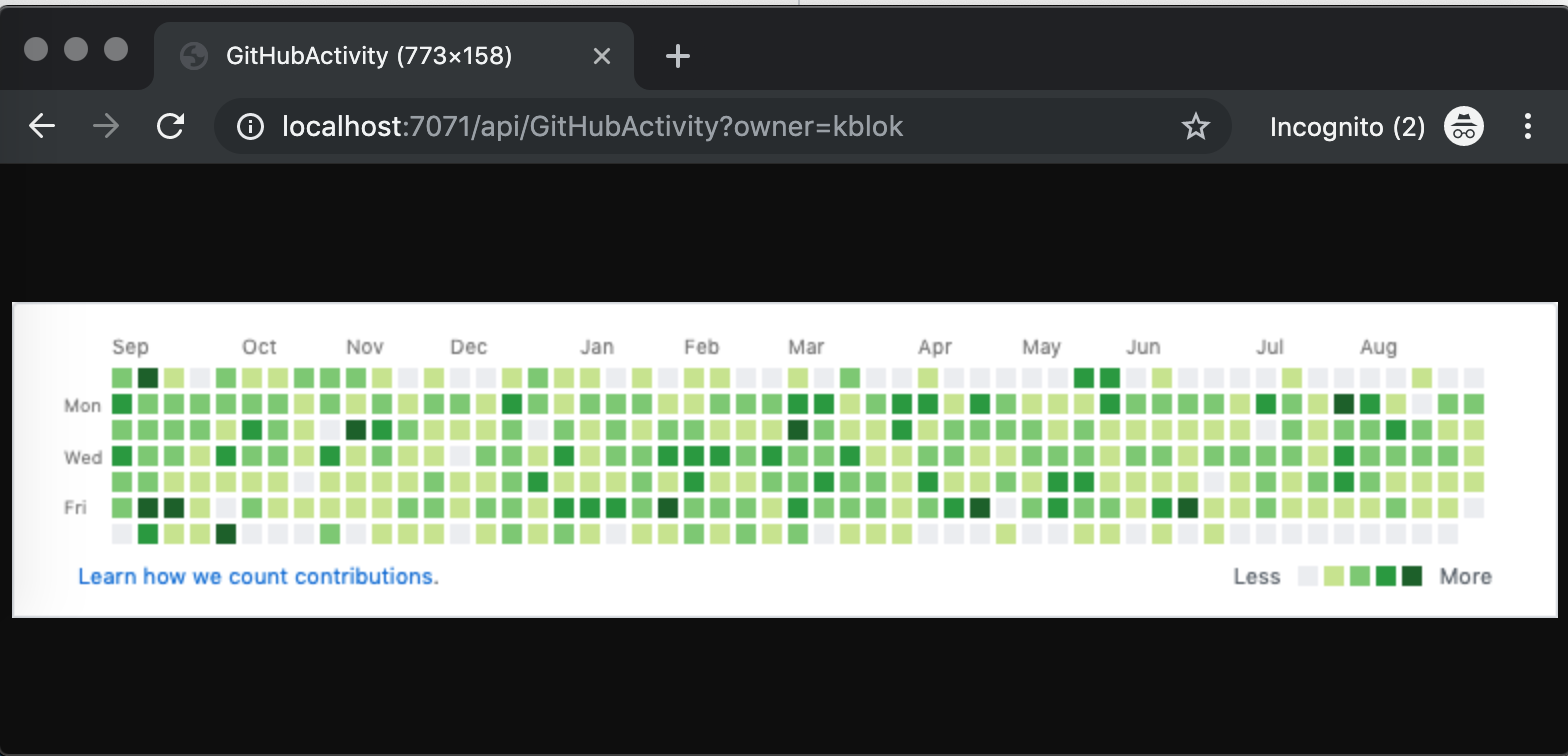Click the Fri weekday label
The width and height of the screenshot is (1568, 756).
pos(76,507)
